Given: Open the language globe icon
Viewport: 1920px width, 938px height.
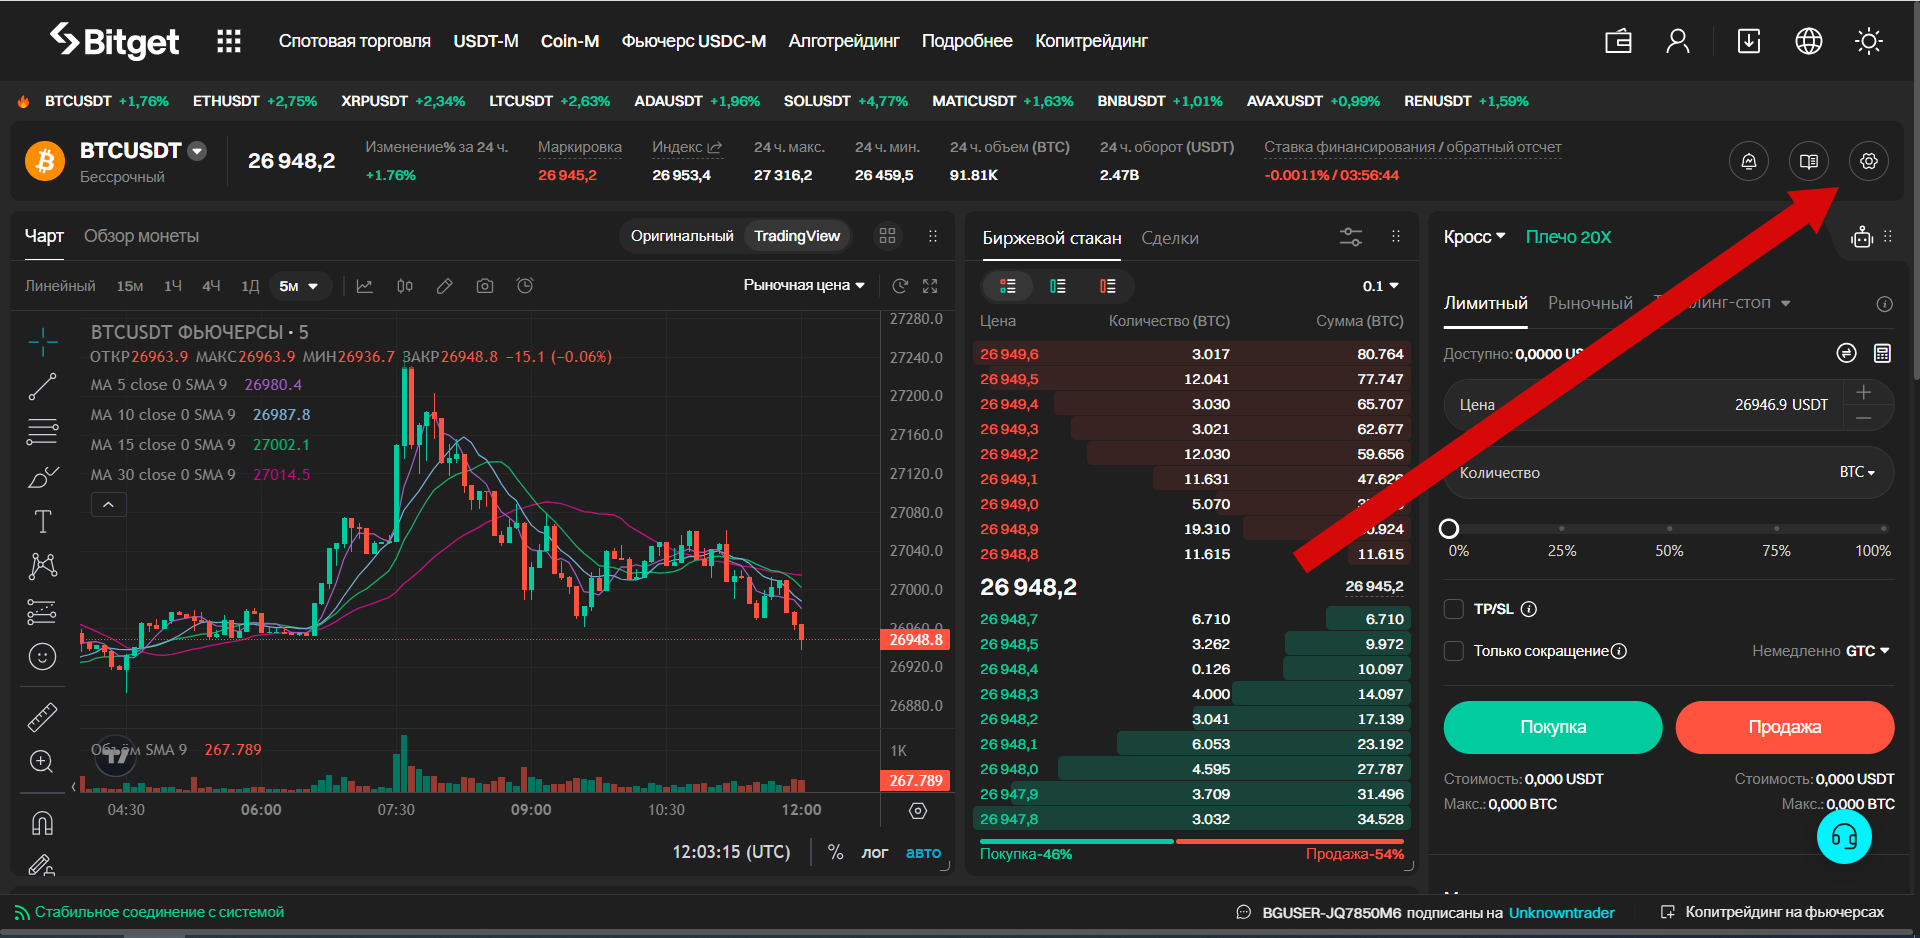Looking at the screenshot, I should 1809,41.
